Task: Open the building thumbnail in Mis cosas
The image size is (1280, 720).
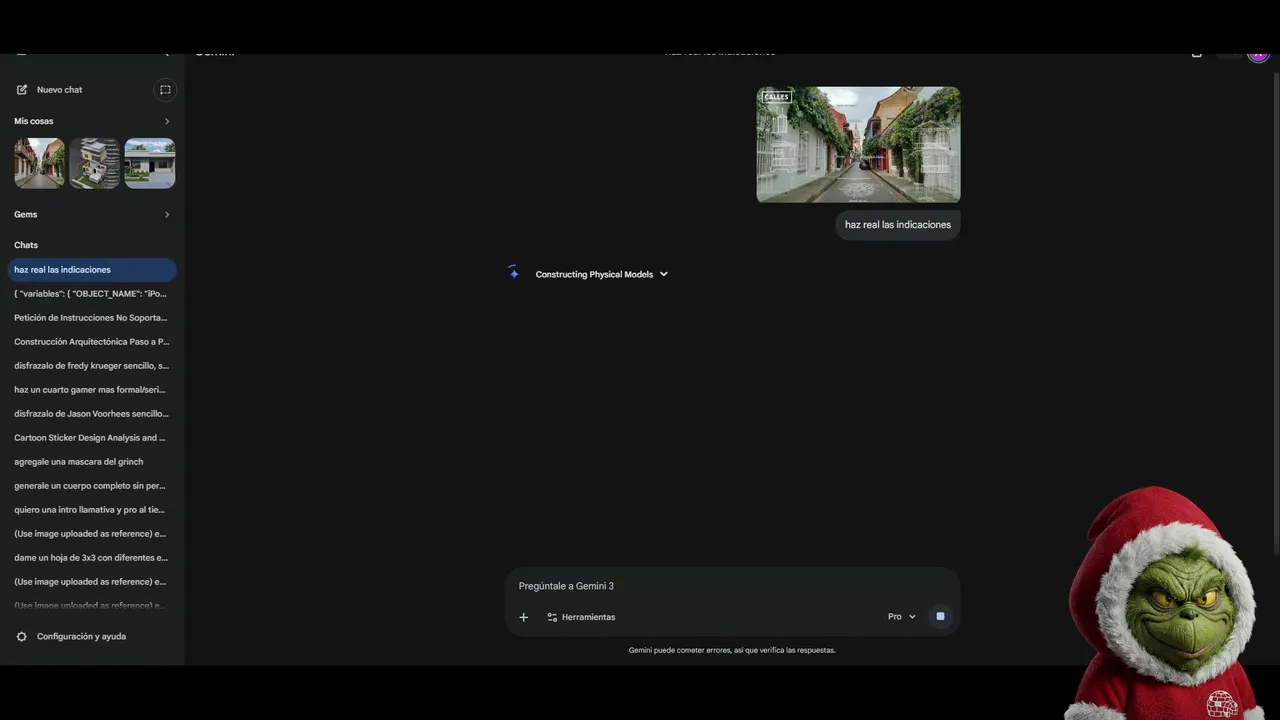Action: [95, 163]
